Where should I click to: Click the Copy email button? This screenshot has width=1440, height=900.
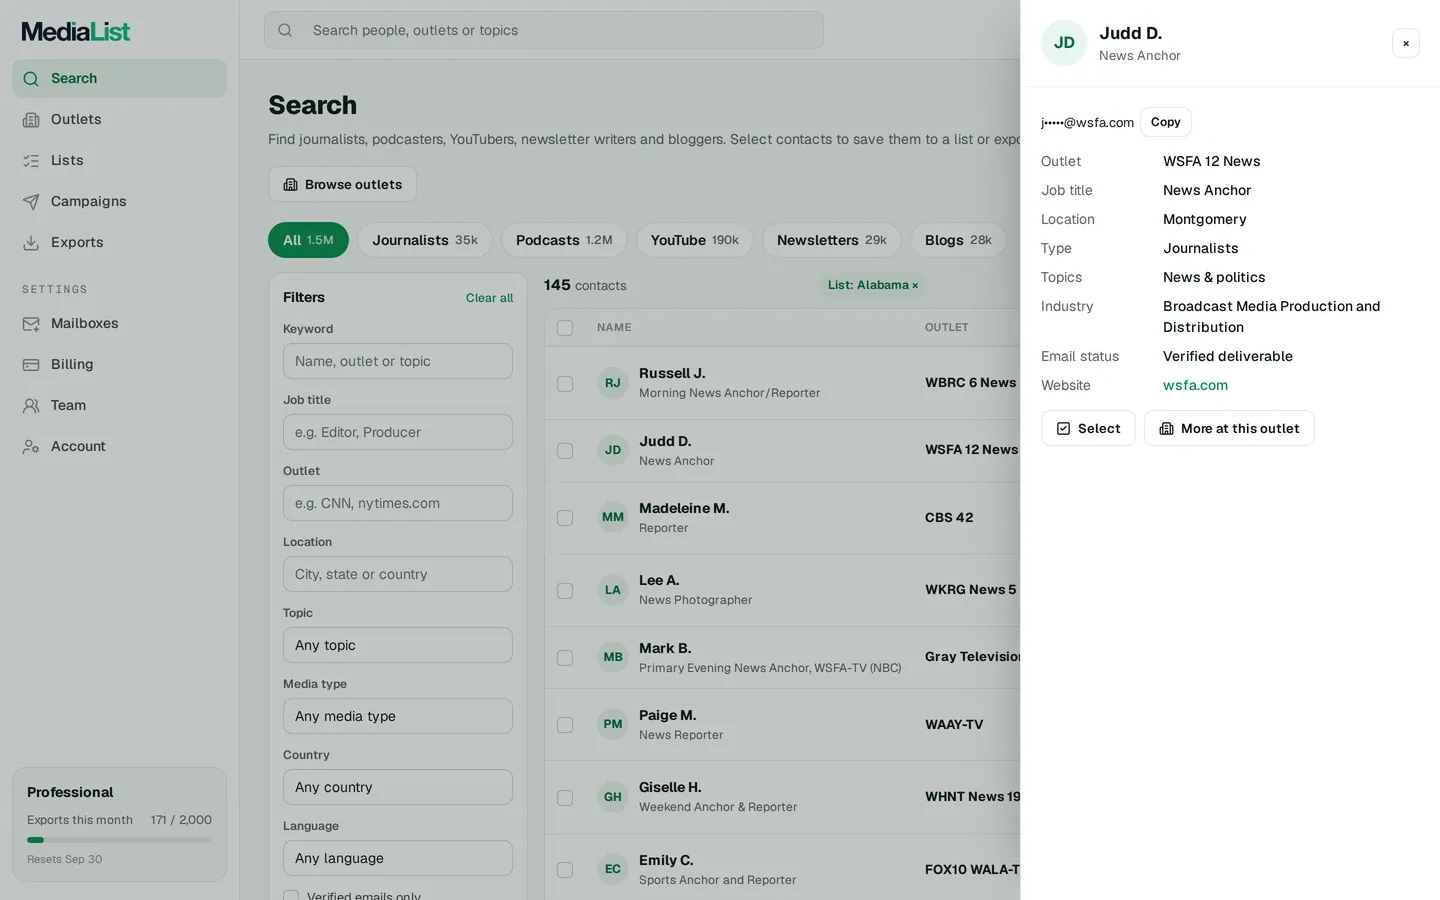pyautogui.click(x=1166, y=122)
